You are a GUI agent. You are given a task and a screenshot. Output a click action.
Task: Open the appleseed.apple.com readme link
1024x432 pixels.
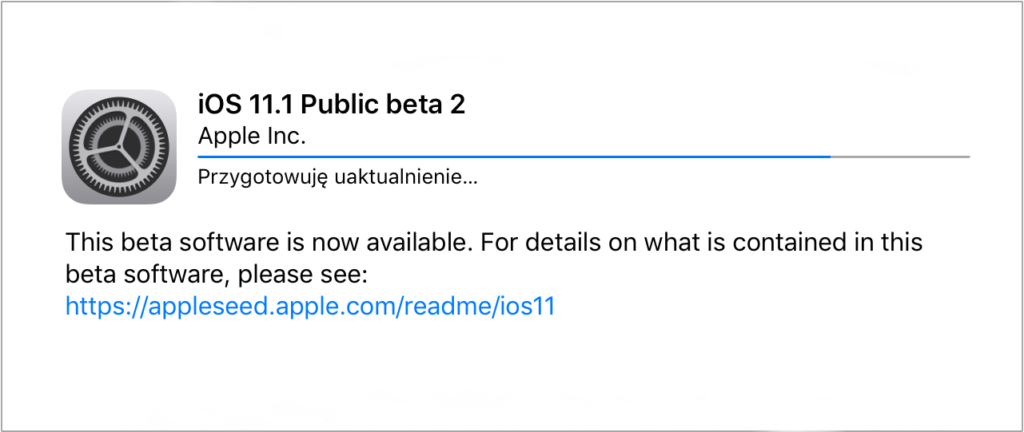click(310, 306)
